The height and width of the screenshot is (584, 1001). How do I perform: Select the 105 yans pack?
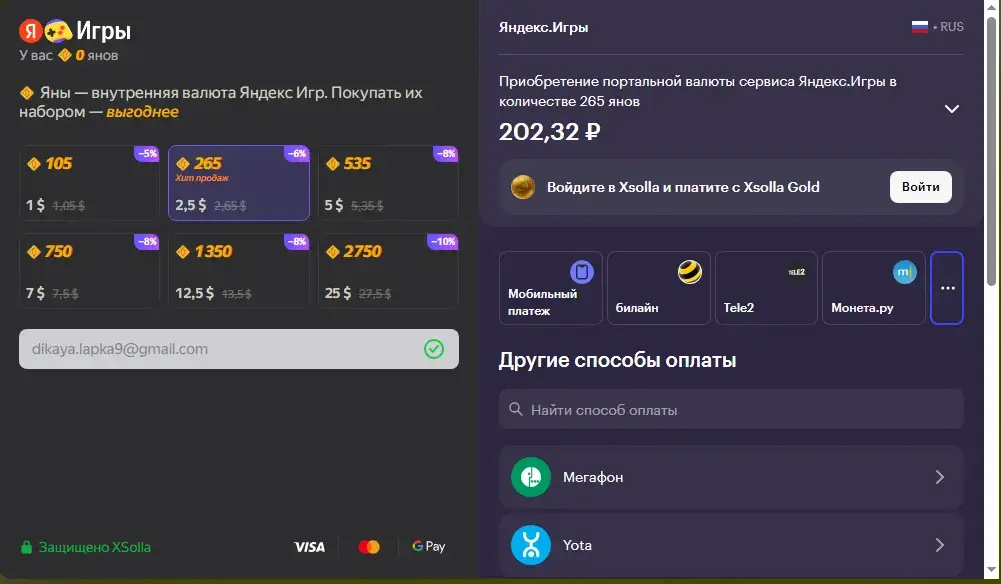click(89, 183)
